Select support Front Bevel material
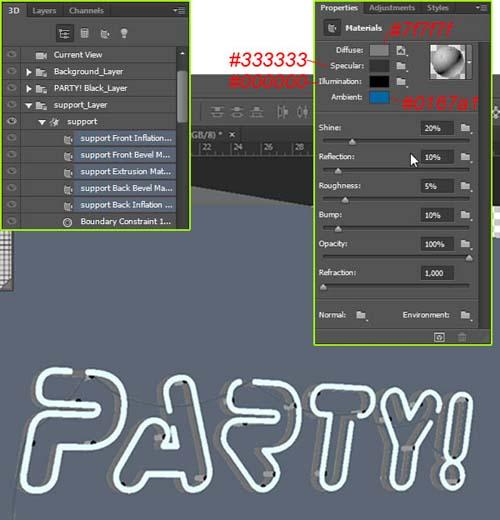 (x=126, y=155)
